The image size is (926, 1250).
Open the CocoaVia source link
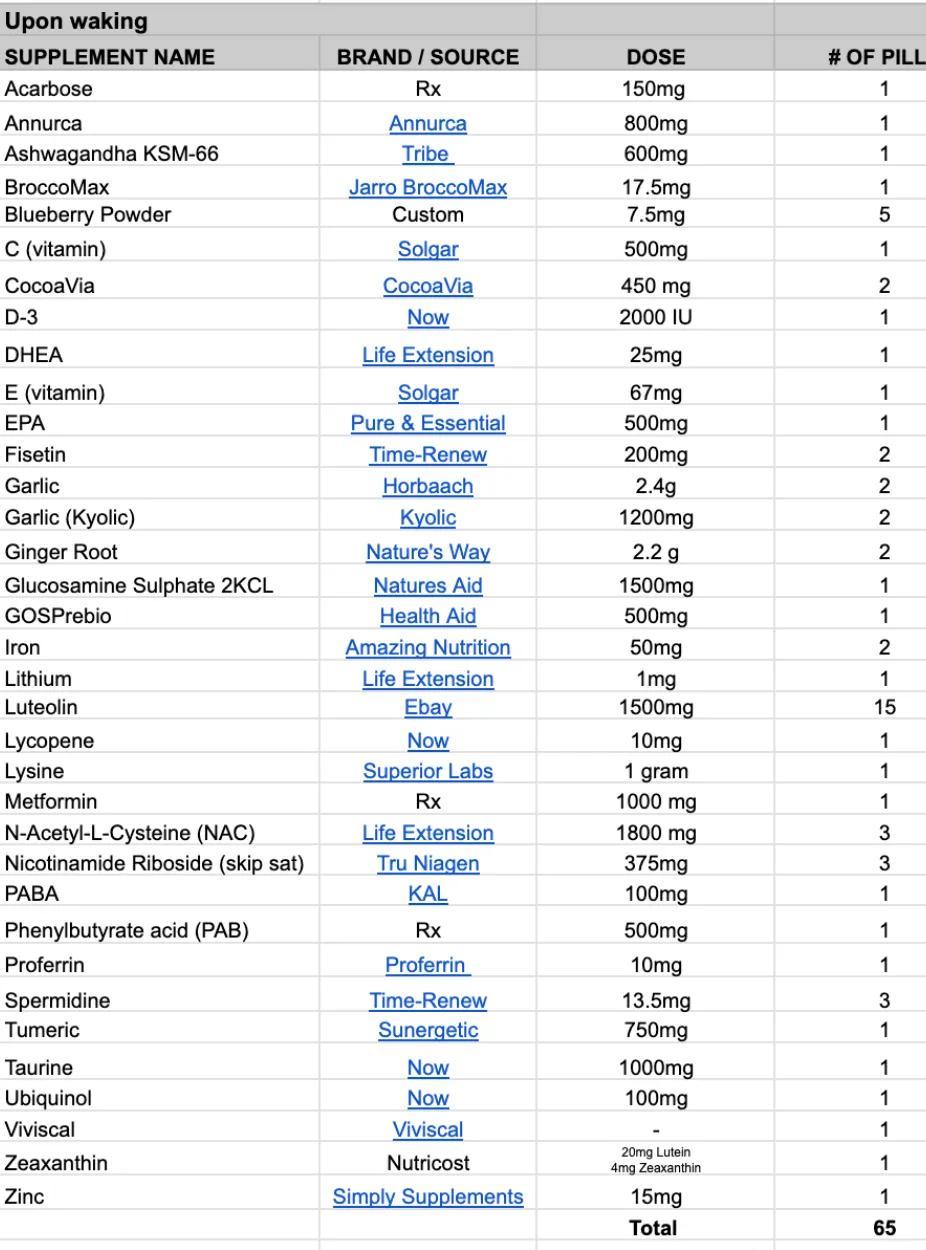pos(427,286)
